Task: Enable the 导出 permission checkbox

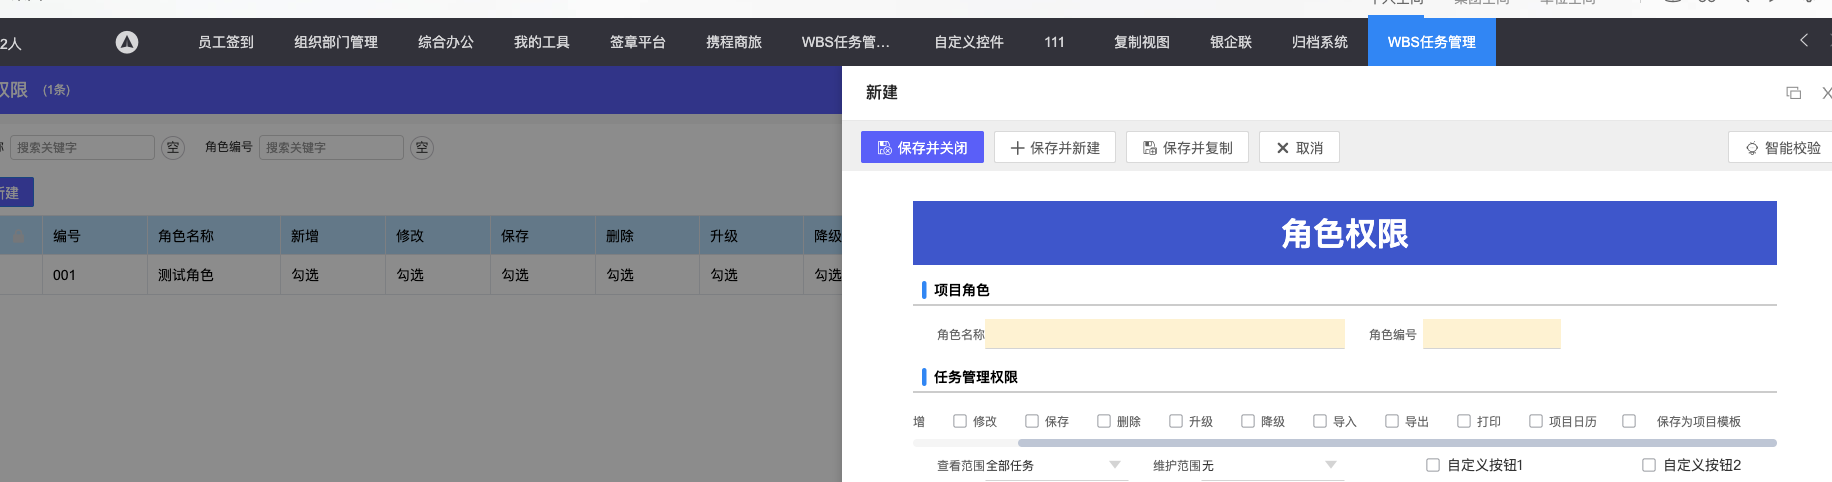Action: pos(1392,421)
